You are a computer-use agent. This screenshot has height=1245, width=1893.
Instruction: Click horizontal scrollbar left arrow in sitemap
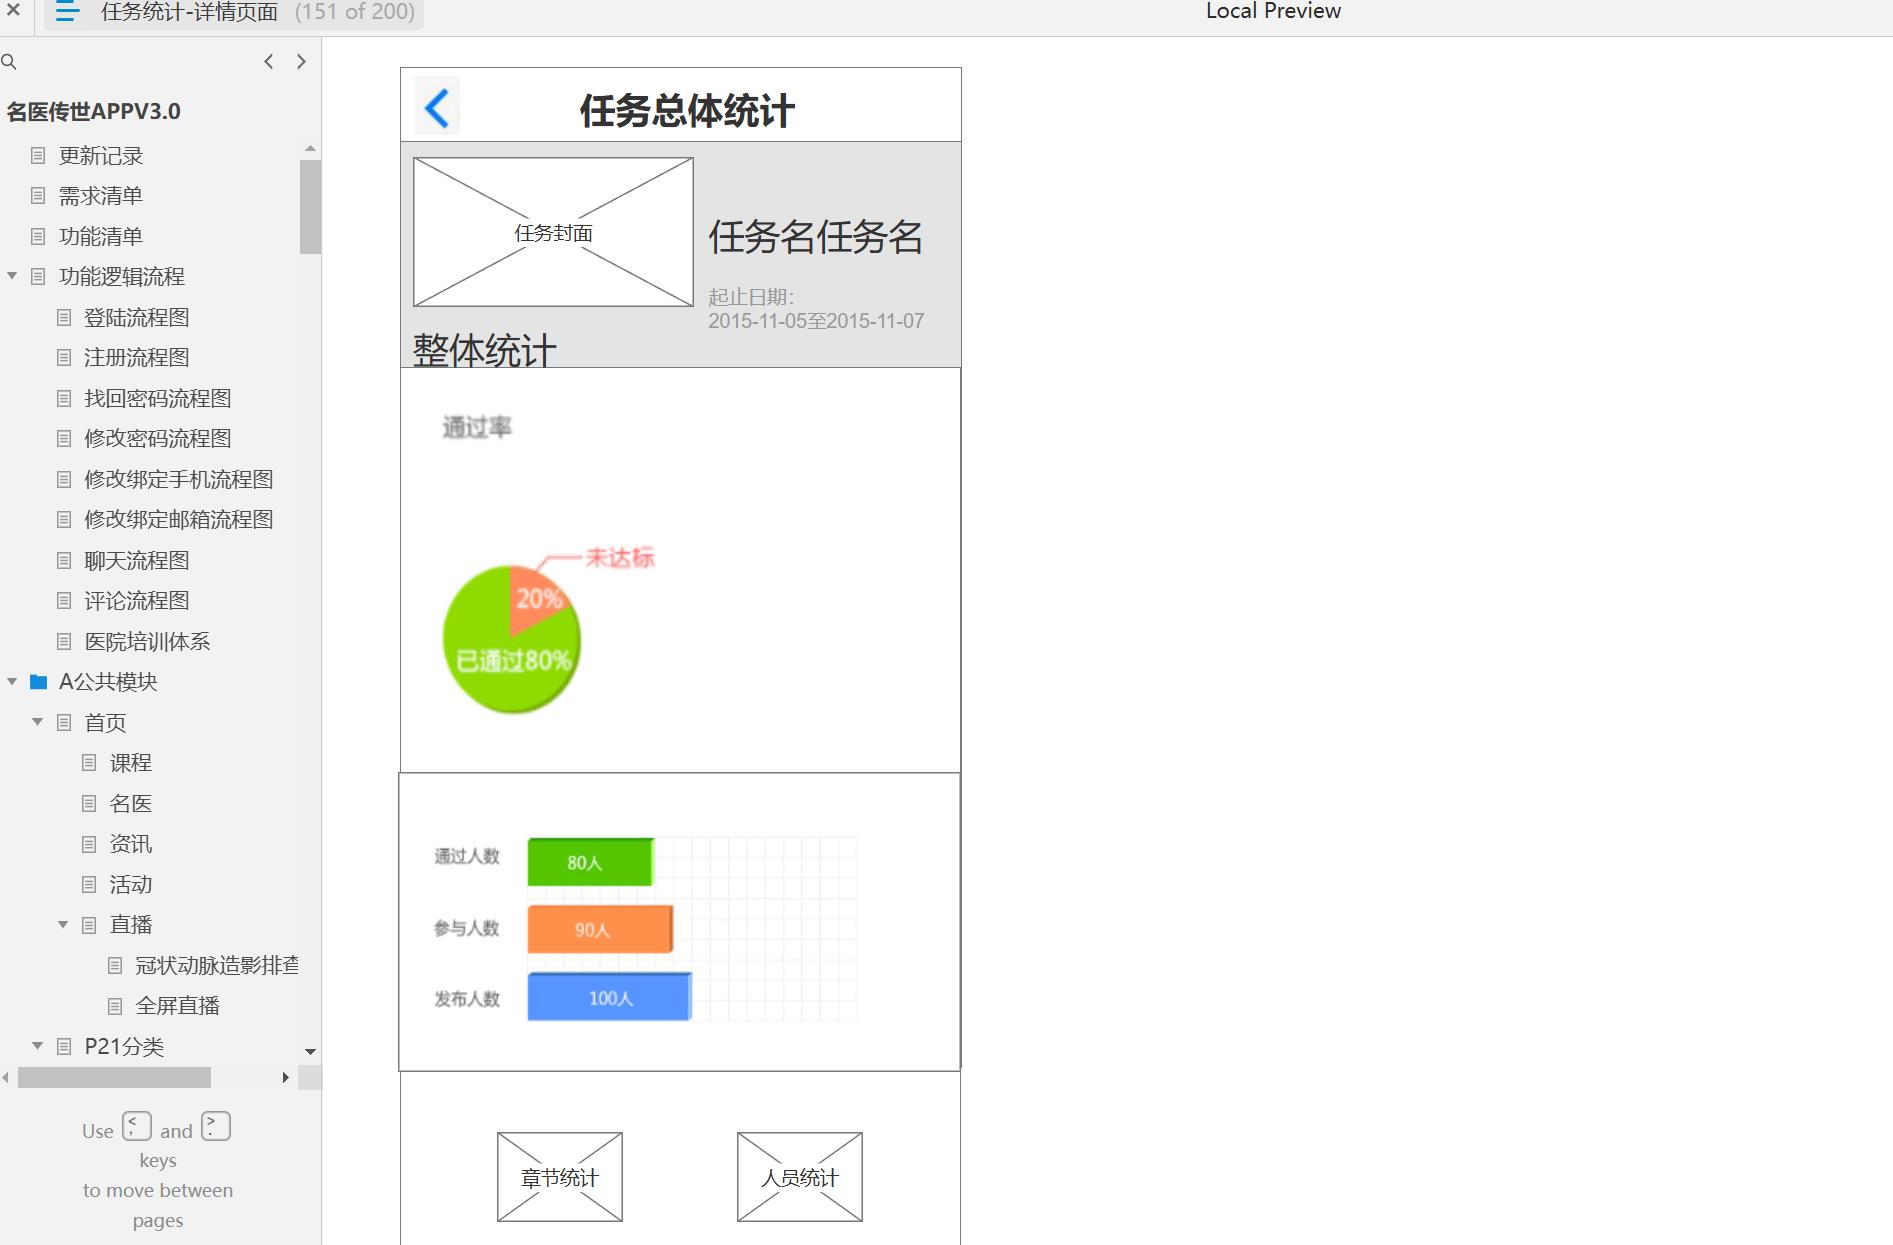click(x=6, y=1077)
